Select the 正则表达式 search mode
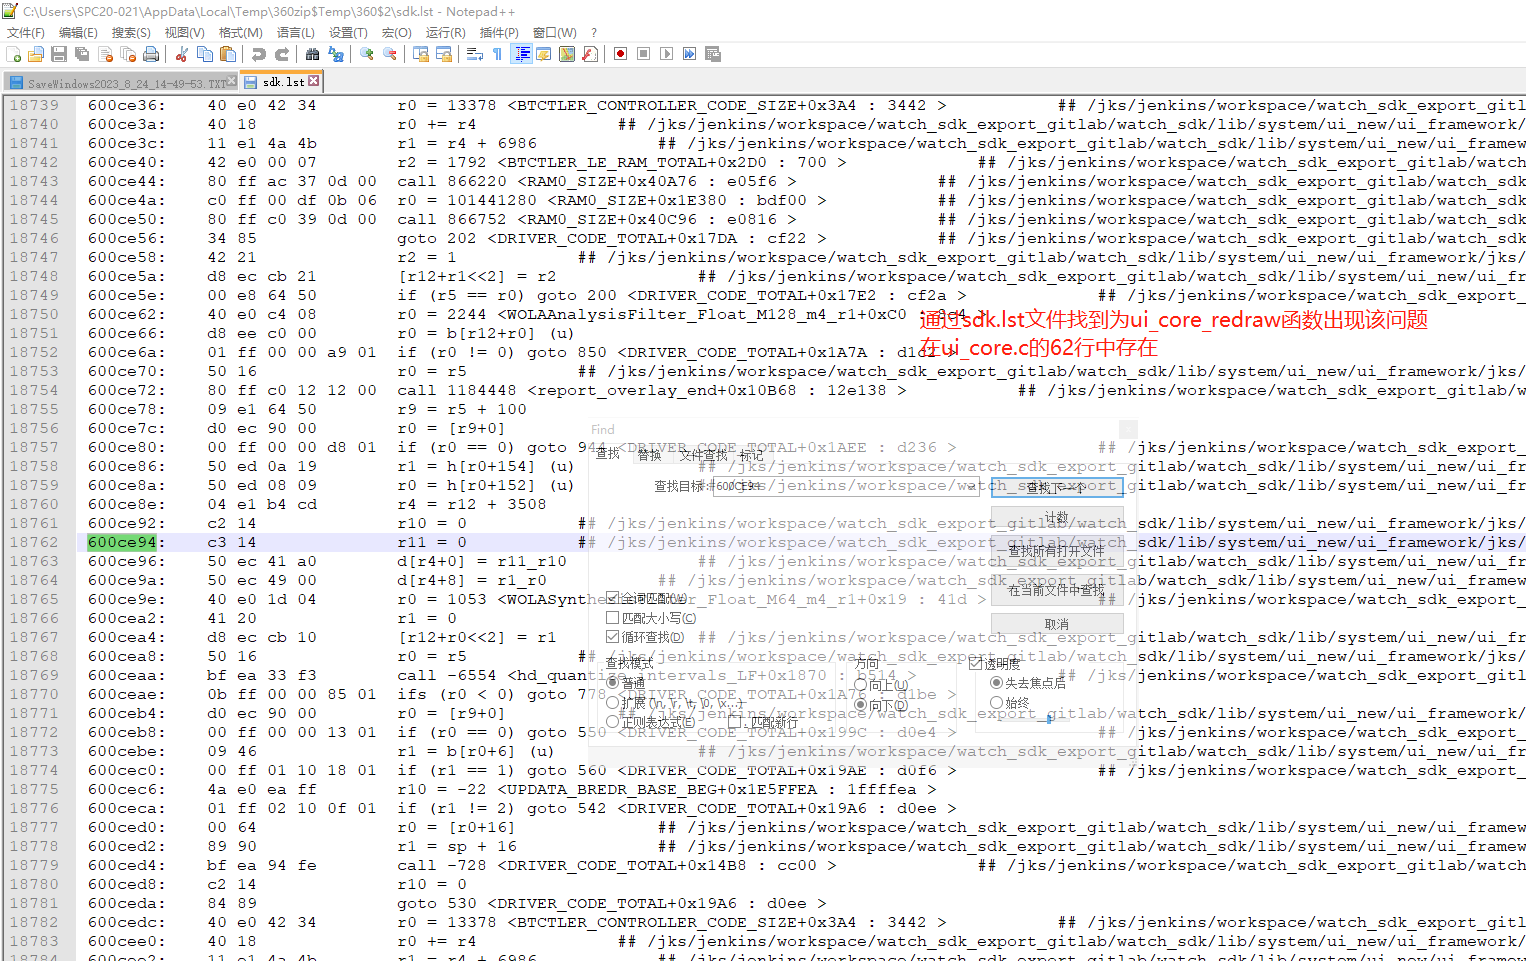 (613, 722)
